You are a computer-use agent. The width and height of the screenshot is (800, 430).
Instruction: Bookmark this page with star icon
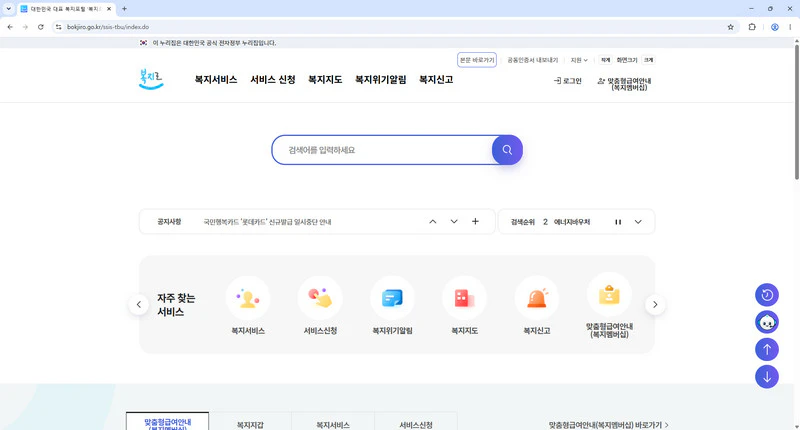coord(731,27)
